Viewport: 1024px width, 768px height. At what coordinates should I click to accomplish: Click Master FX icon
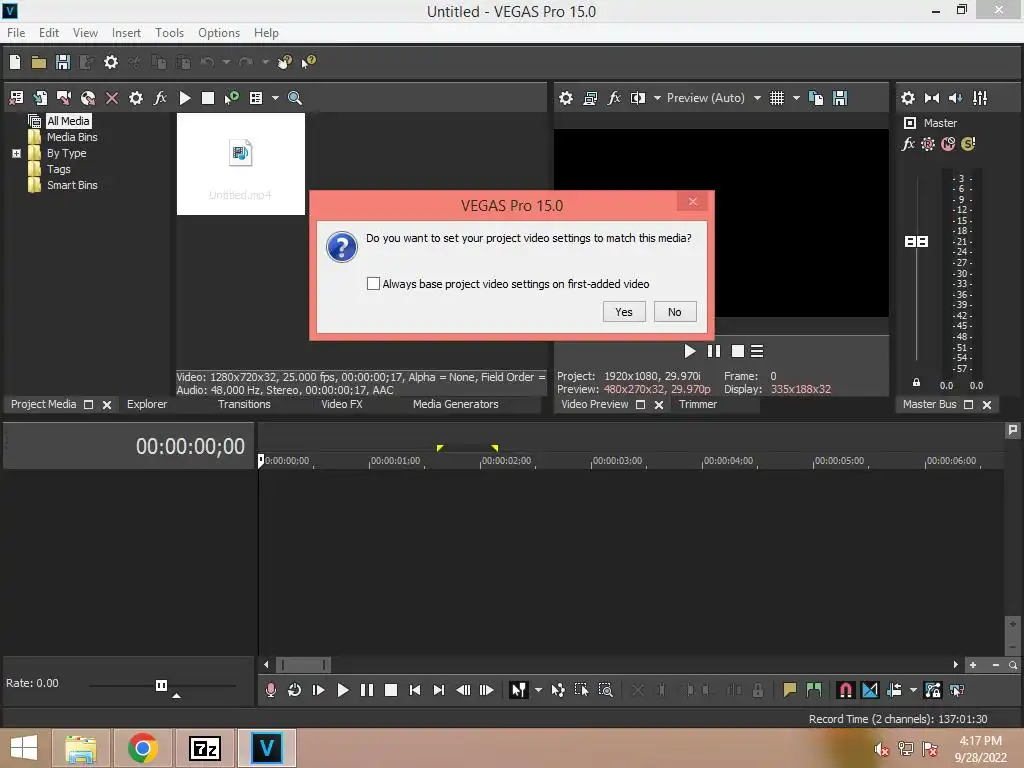(908, 144)
